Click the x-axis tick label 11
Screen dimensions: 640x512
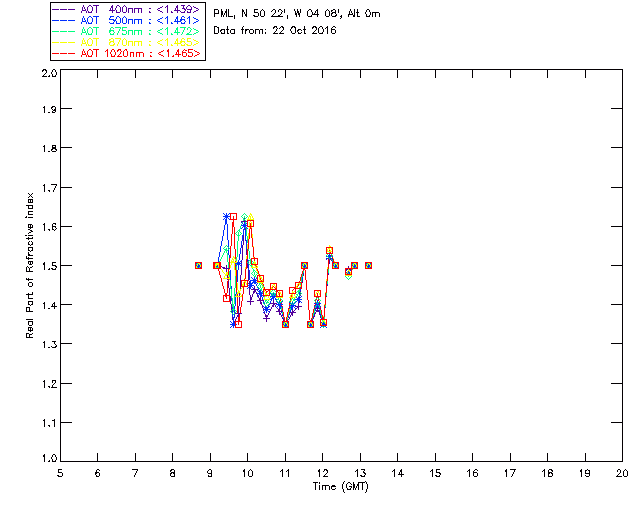[285, 473]
